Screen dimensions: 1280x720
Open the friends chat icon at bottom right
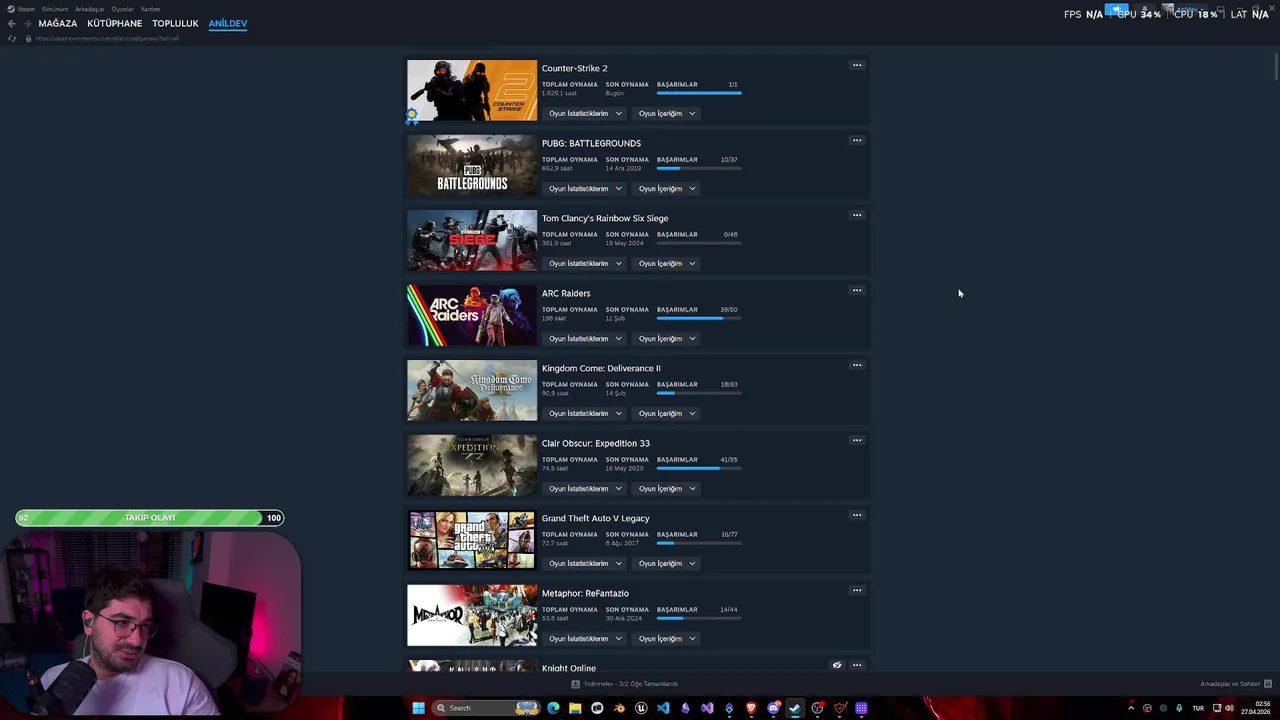click(x=1268, y=684)
